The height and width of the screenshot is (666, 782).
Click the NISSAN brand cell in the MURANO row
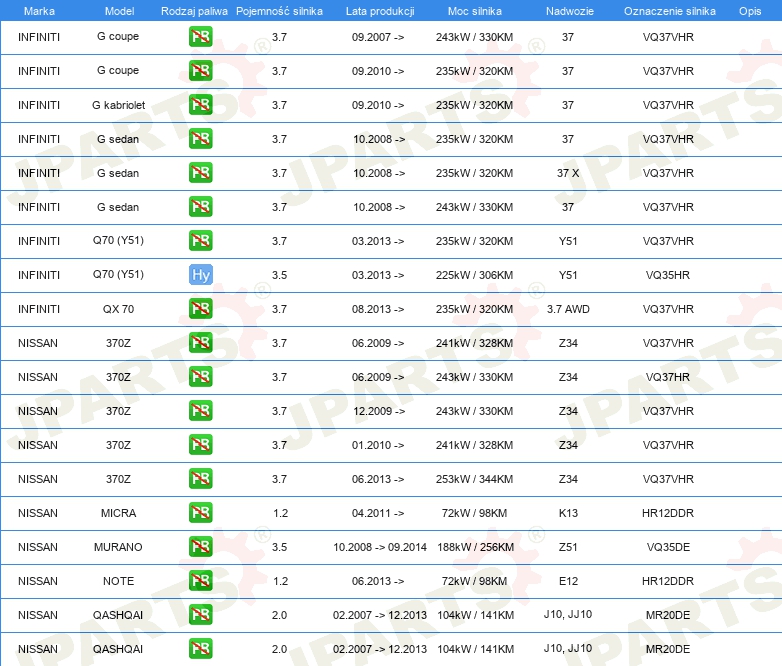[x=38, y=547]
